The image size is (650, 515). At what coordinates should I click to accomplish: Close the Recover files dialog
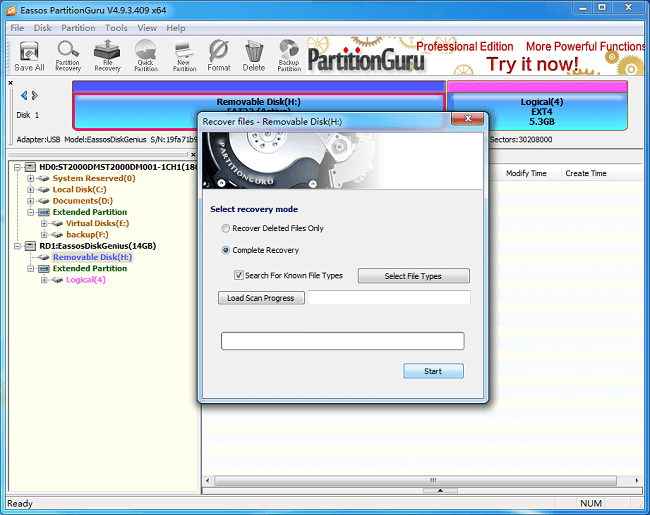(468, 119)
